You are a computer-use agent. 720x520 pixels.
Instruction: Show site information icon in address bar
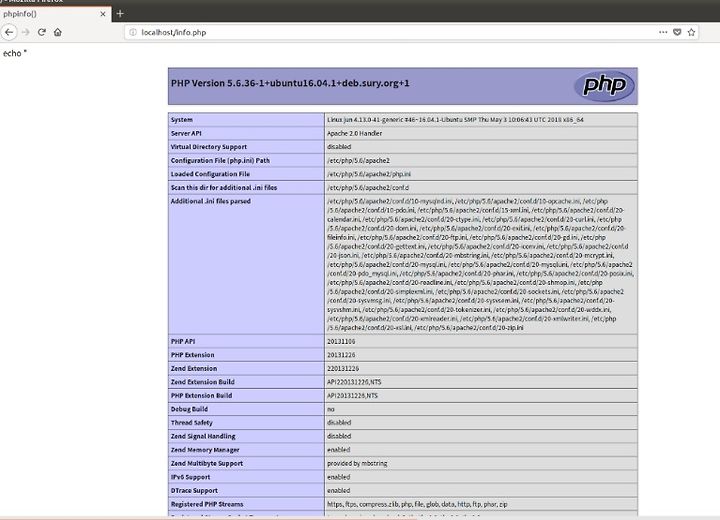coord(133,32)
